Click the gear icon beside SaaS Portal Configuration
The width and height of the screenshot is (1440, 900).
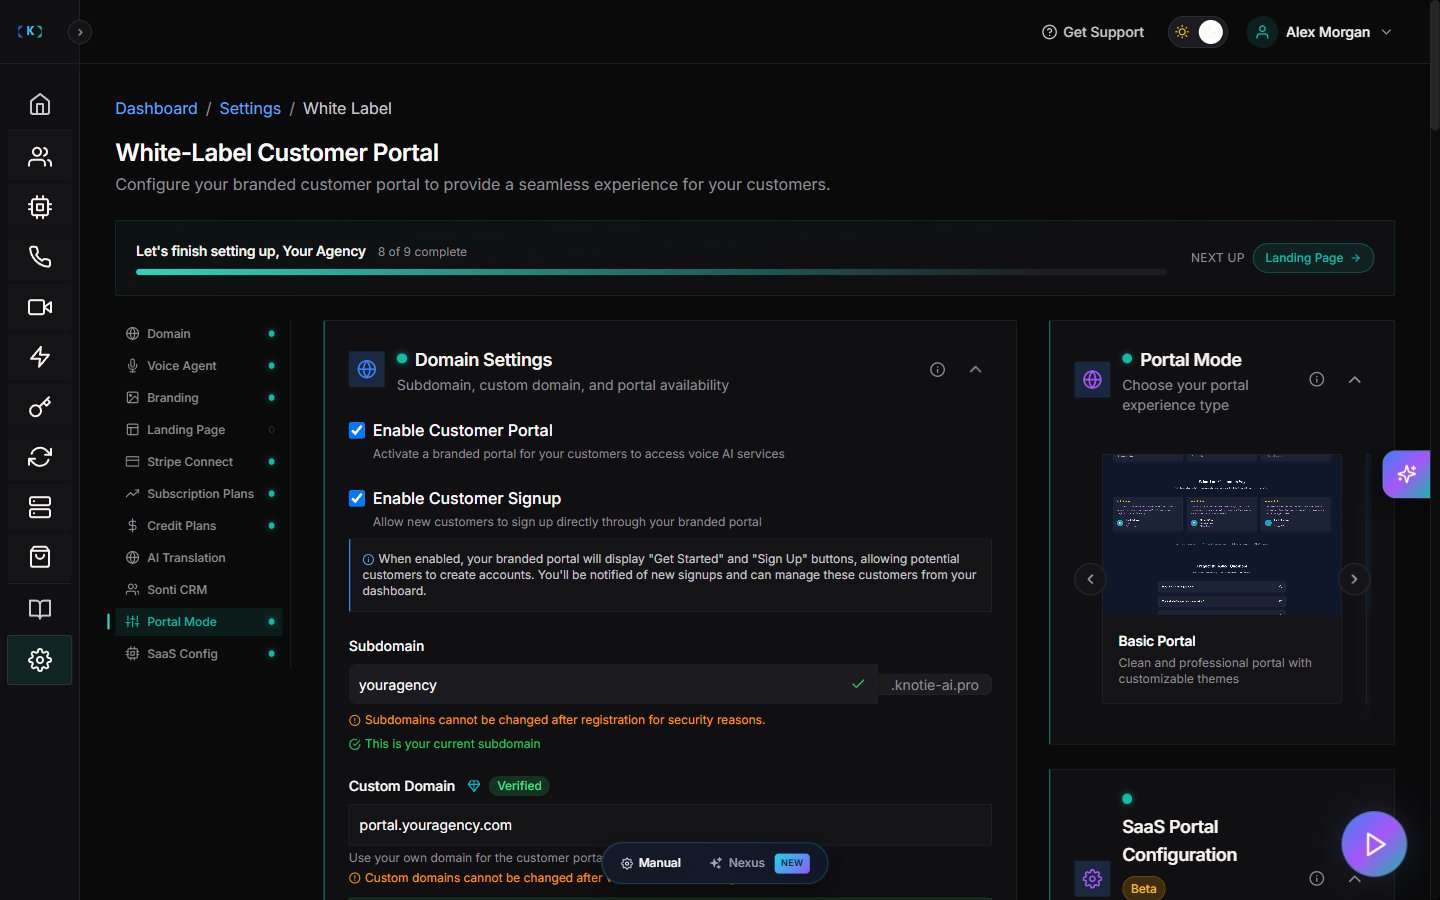pyautogui.click(x=1092, y=879)
